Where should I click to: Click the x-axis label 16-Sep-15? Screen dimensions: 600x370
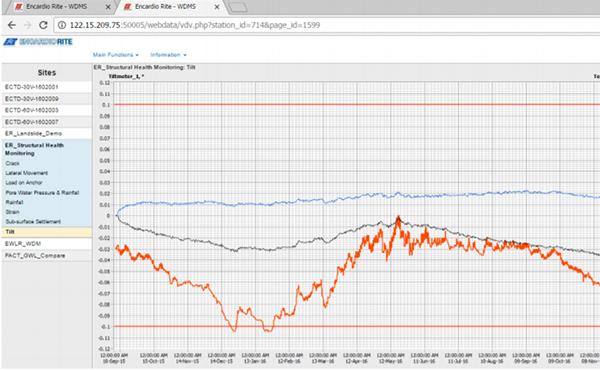click(x=114, y=358)
